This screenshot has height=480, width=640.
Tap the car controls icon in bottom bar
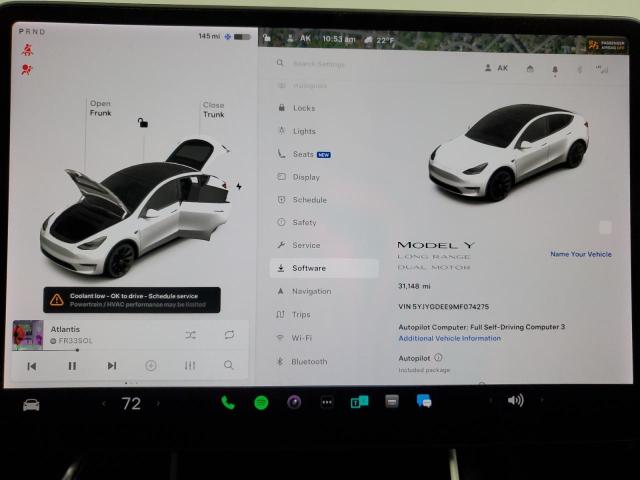[31, 405]
